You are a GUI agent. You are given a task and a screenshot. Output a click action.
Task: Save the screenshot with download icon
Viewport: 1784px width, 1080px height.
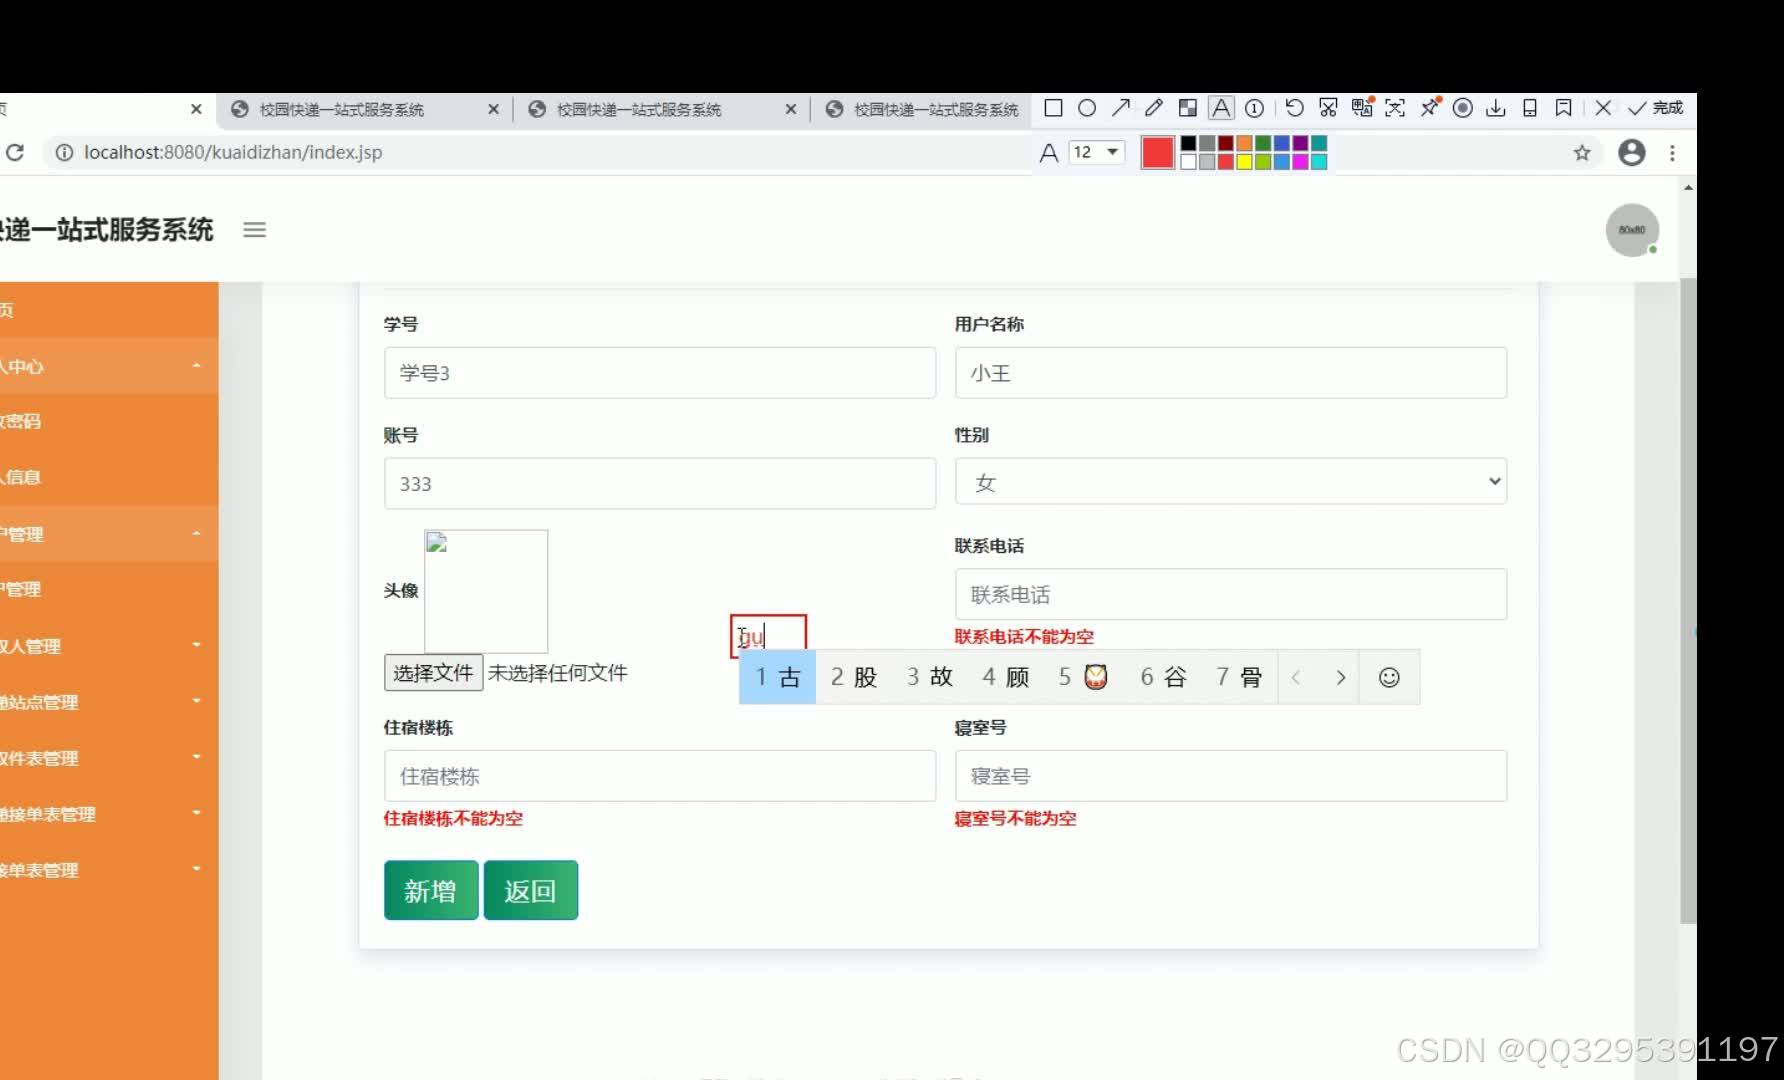click(x=1496, y=108)
